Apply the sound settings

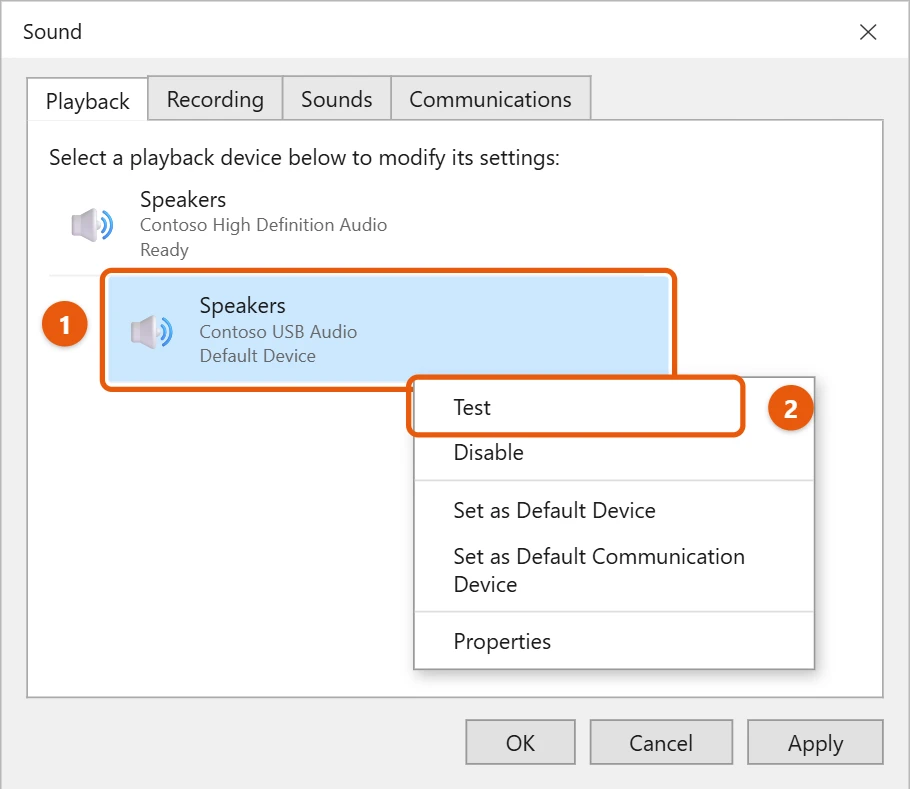[x=815, y=743]
